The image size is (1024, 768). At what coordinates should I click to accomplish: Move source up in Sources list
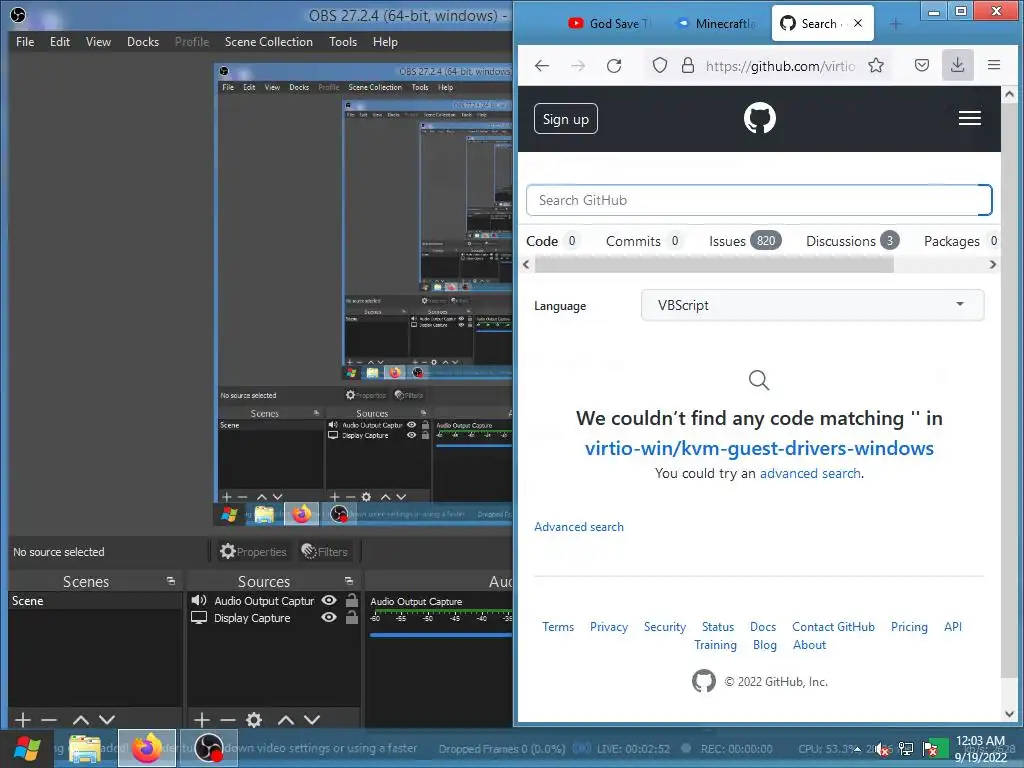point(286,720)
